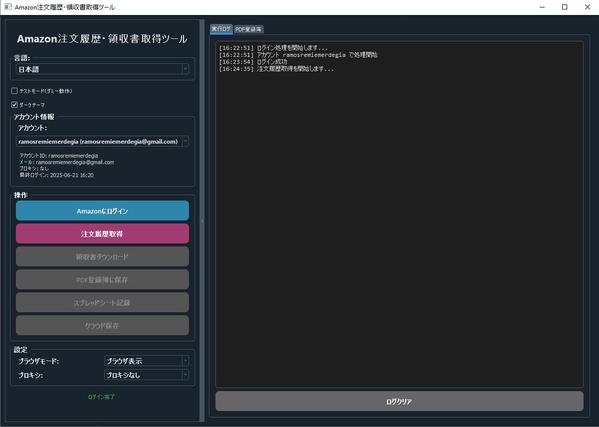Click the 領収書ダウンロード button
This screenshot has width=599, height=427.
[x=102, y=257]
